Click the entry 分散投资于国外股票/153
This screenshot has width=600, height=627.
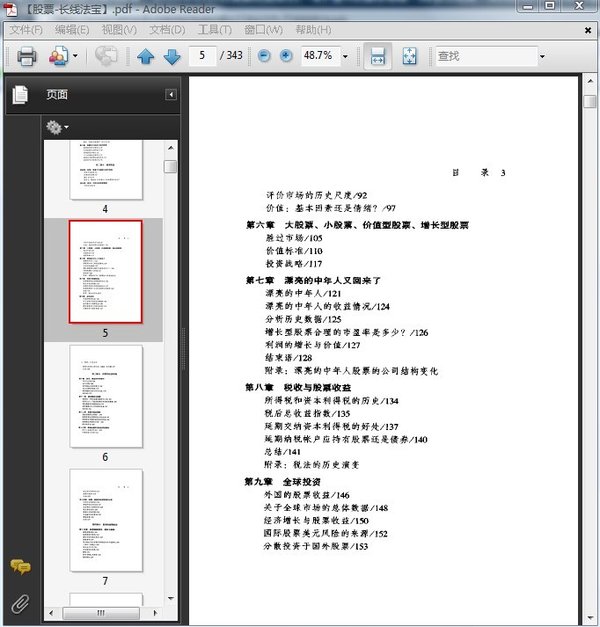coord(316,546)
